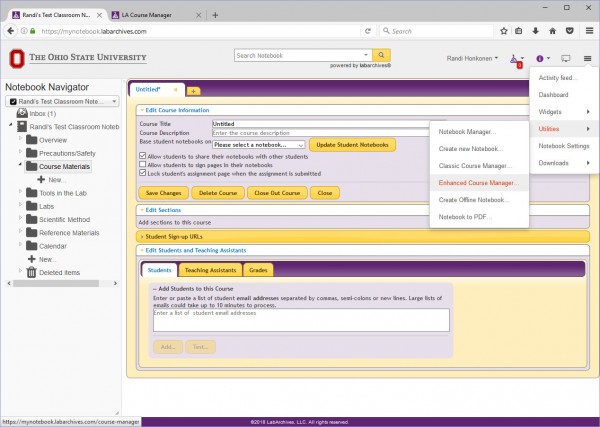Screen dimensions: 600x427
Task: Select the Students tab
Action: (159, 270)
